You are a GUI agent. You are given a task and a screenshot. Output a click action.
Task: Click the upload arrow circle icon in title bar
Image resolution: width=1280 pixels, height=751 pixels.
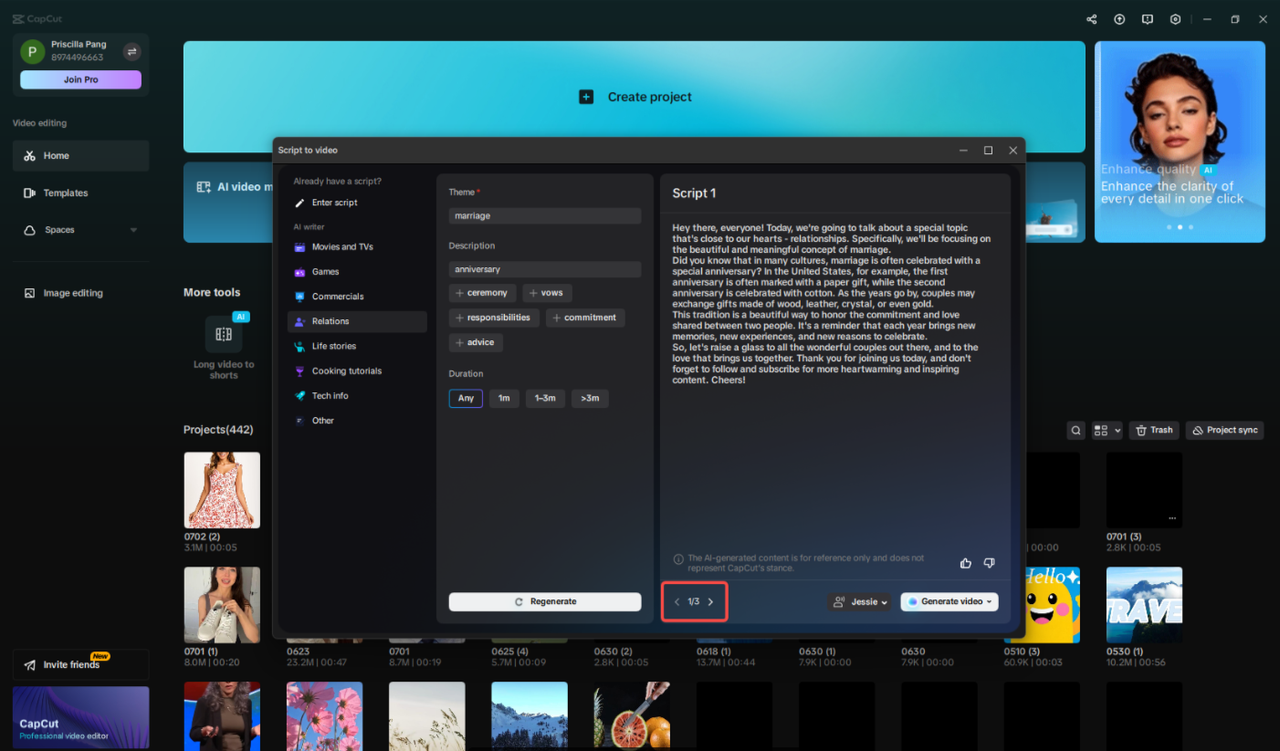(1119, 19)
